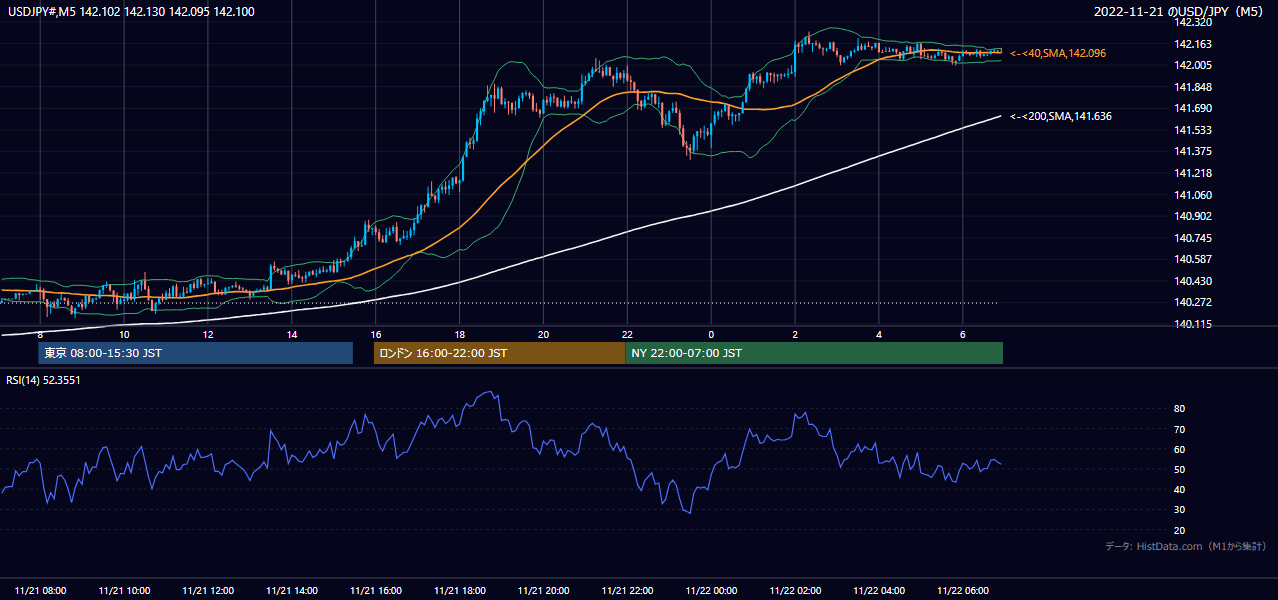Click the 11/22 00:00 time axis label
The image size is (1278, 600).
pyautogui.click(x=711, y=591)
